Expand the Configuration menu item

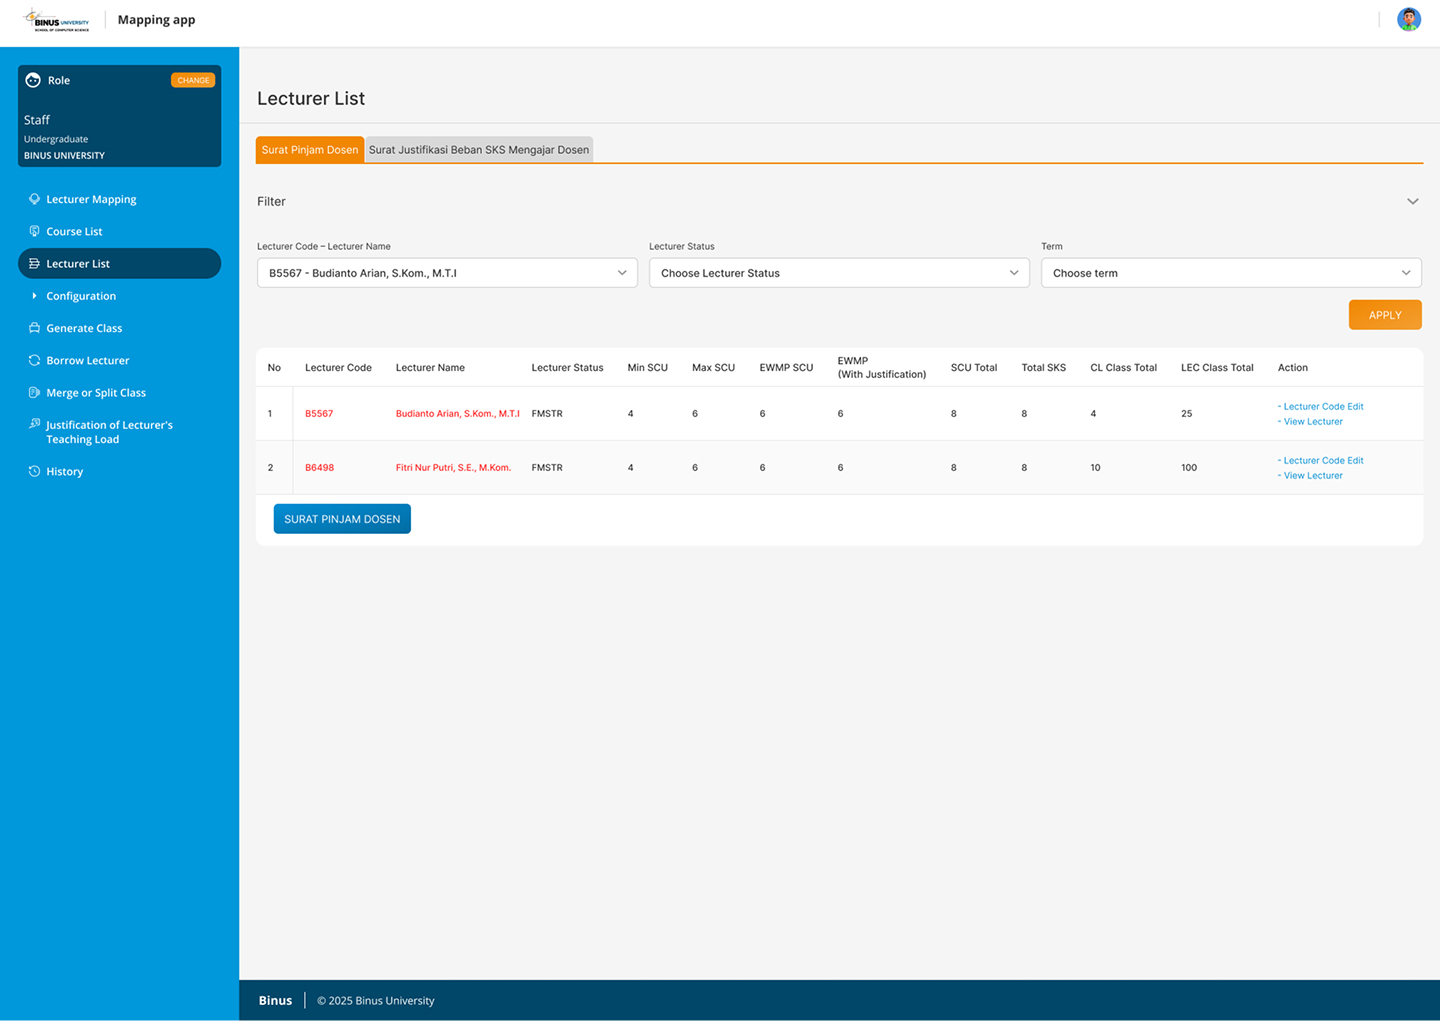(80, 296)
